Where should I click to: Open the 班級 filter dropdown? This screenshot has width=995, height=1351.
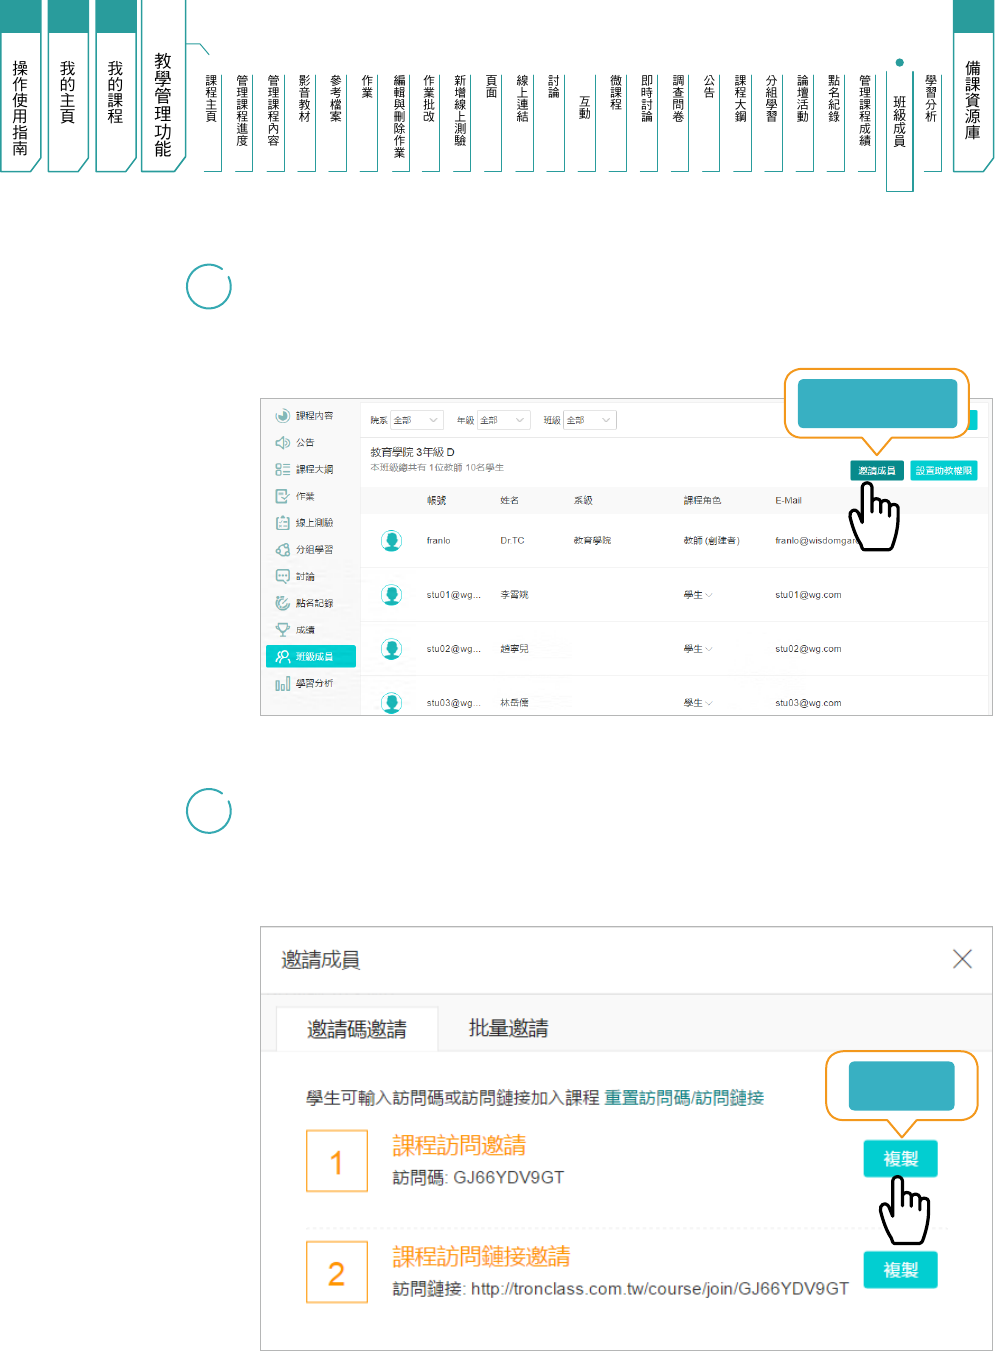(590, 420)
